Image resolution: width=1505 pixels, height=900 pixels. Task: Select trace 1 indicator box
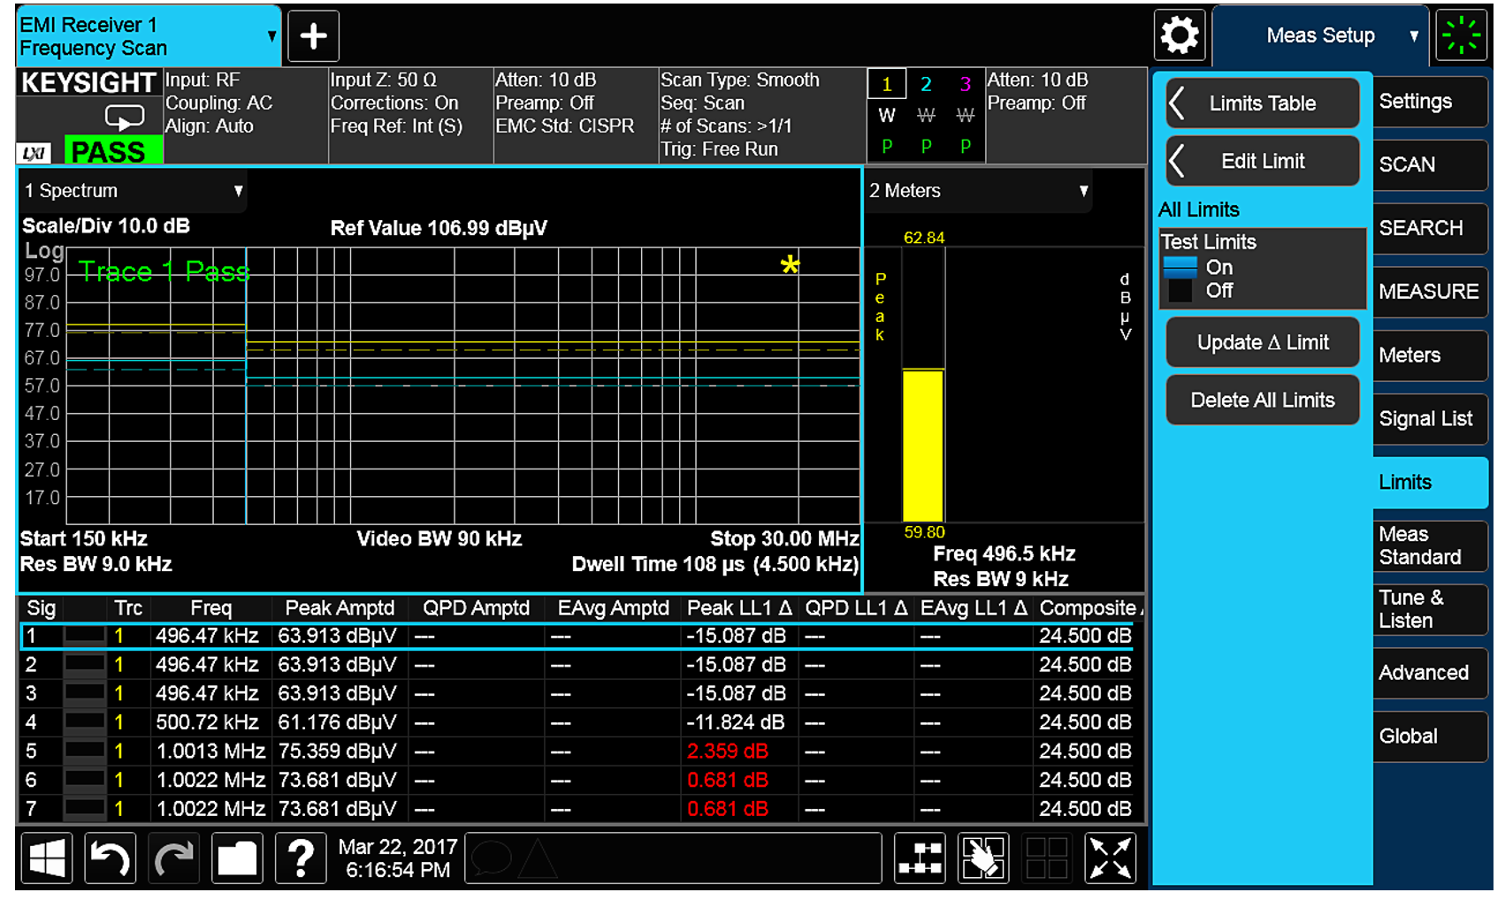[887, 84]
